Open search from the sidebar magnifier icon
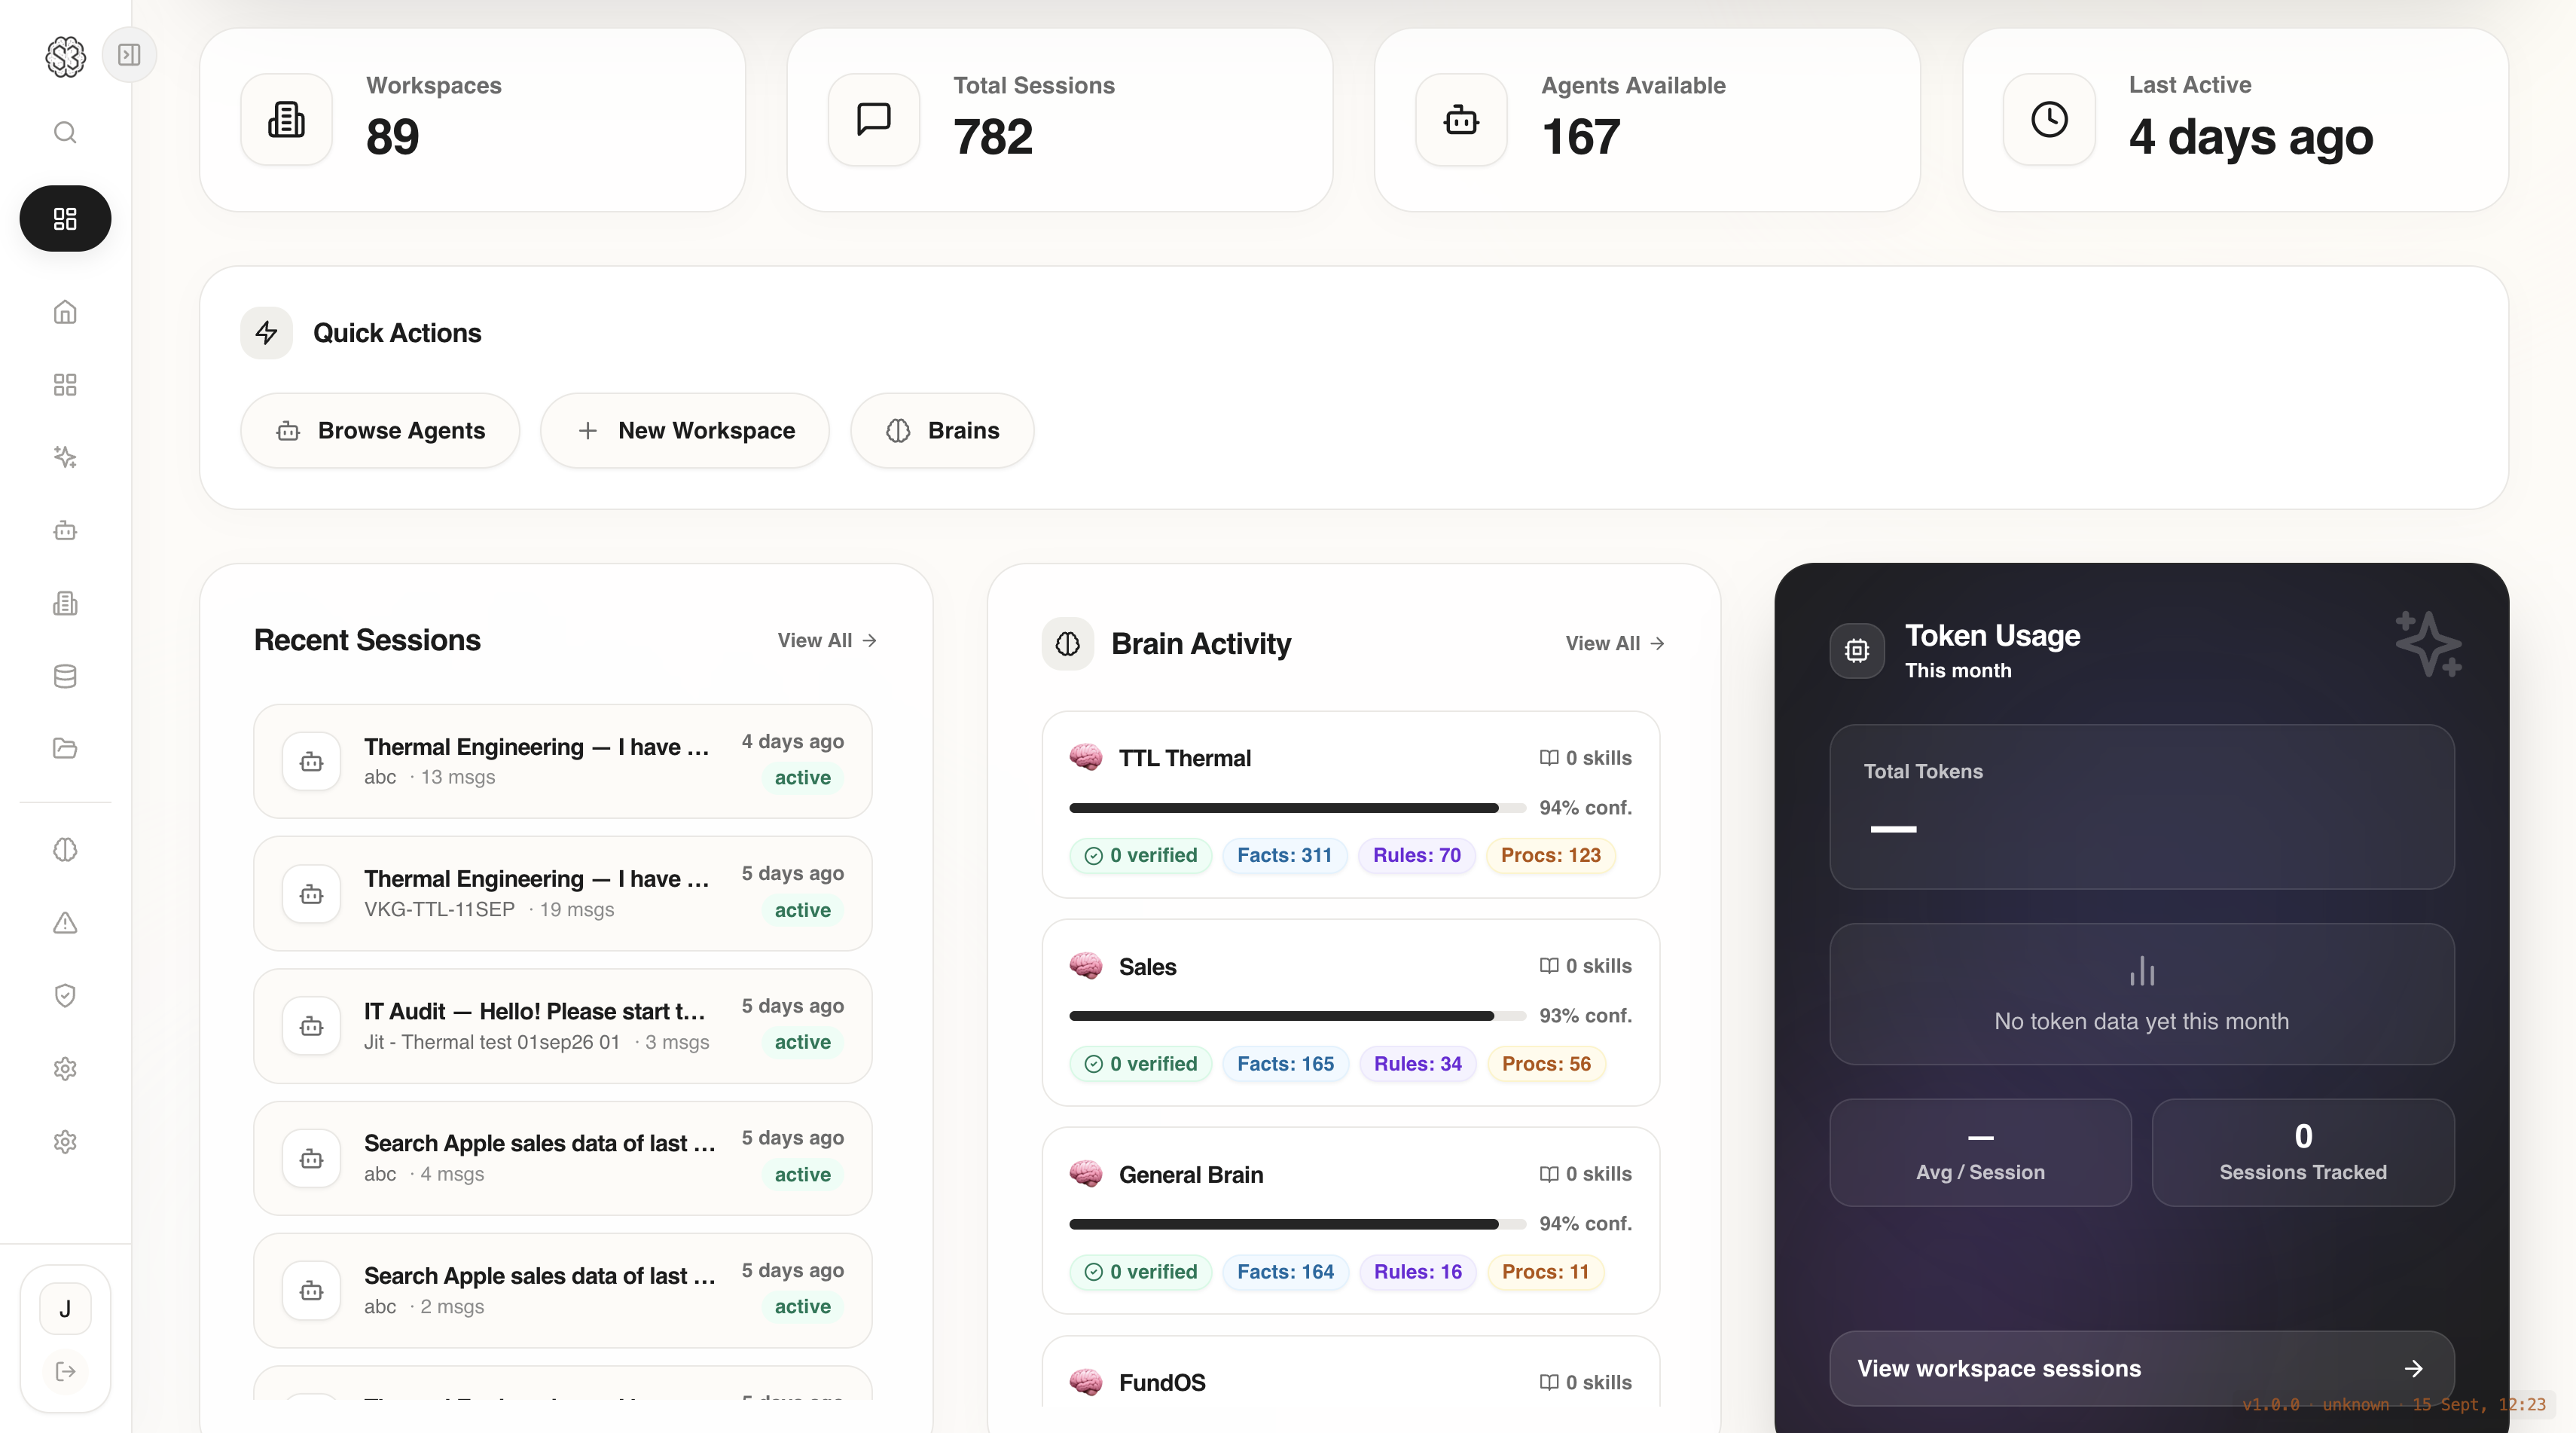The image size is (2576, 1433). (x=65, y=133)
